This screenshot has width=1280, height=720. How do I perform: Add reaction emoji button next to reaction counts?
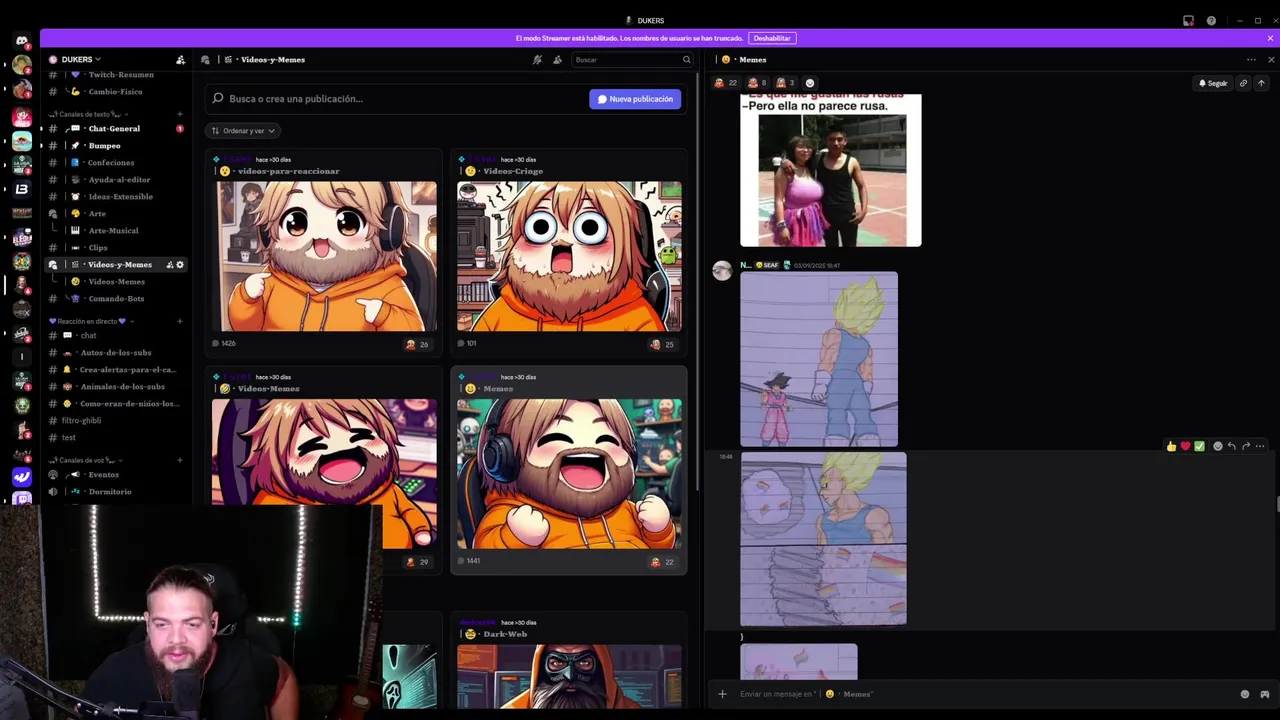pos(810,83)
